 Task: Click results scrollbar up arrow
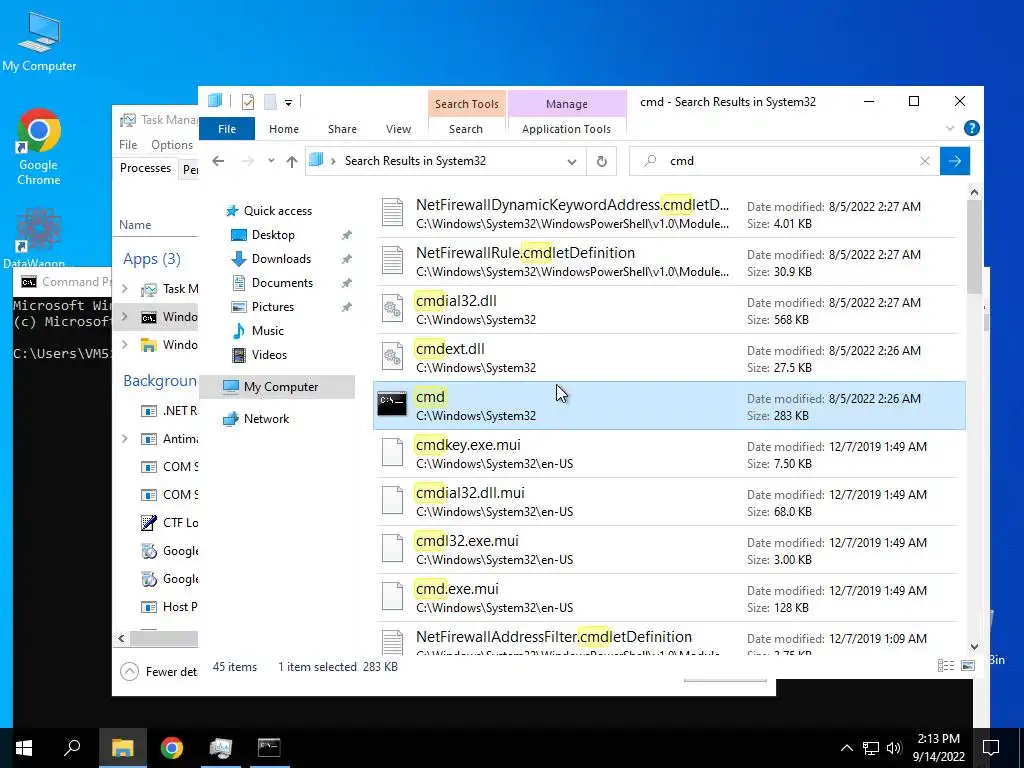click(x=974, y=192)
